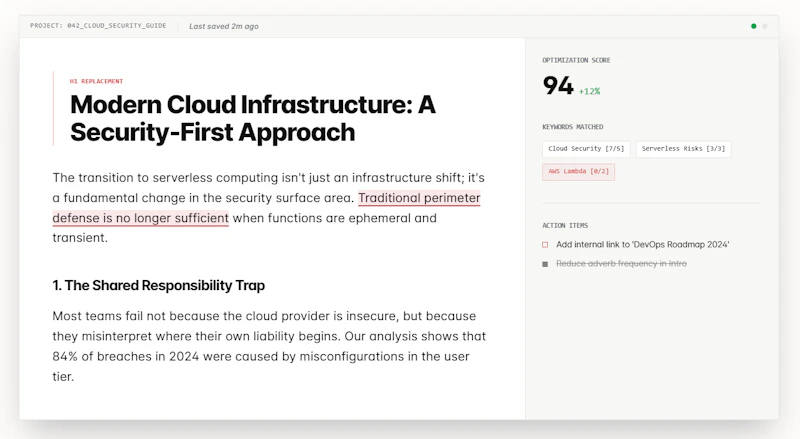Click the highlighted 'defense is no longer sufficient' text

(140, 218)
